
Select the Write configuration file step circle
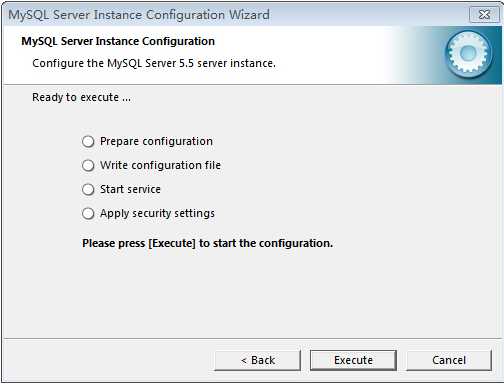[88, 165]
